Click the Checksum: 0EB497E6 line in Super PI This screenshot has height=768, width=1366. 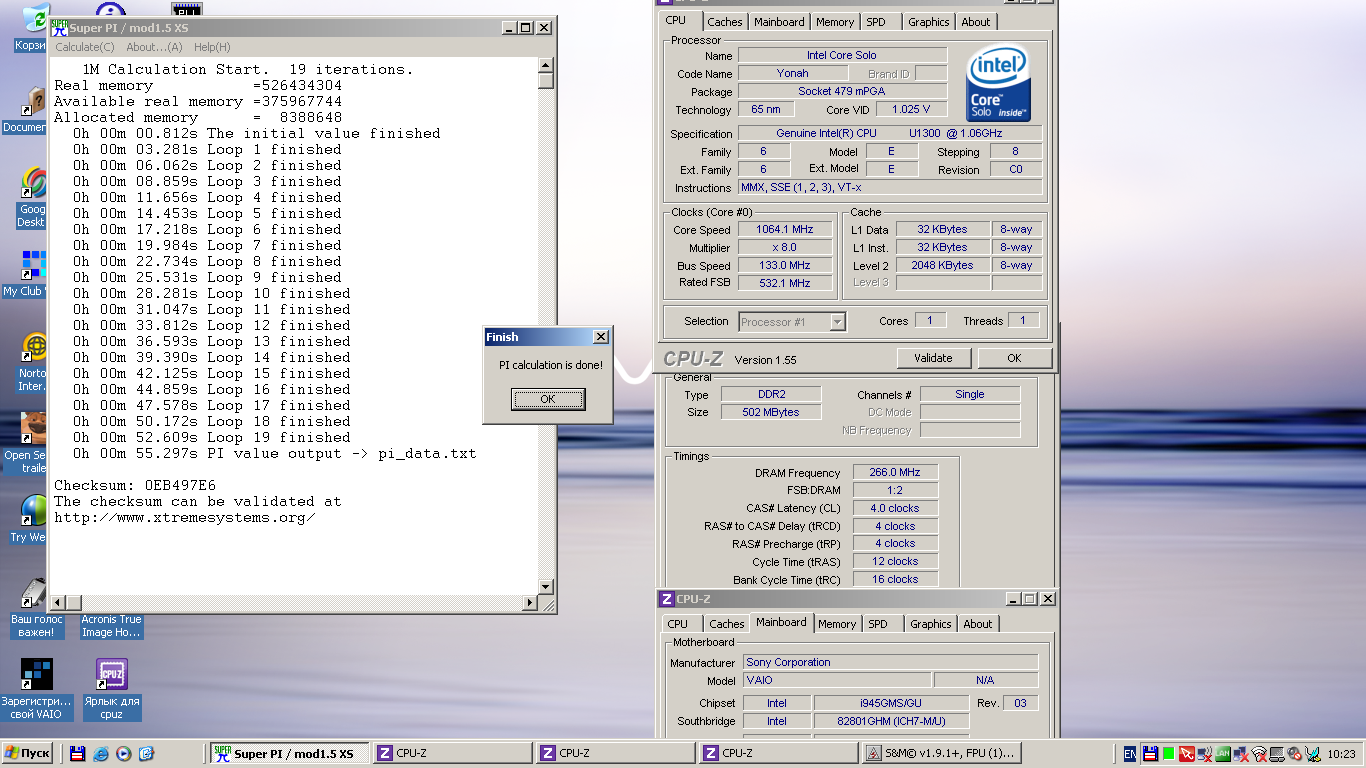tap(135, 485)
